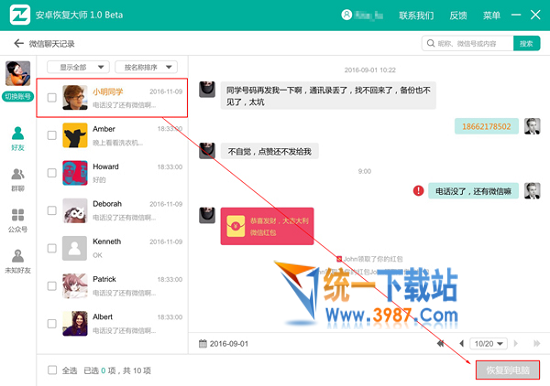Click Amber's black dog avatar
The image size is (550, 386).
[75, 135]
